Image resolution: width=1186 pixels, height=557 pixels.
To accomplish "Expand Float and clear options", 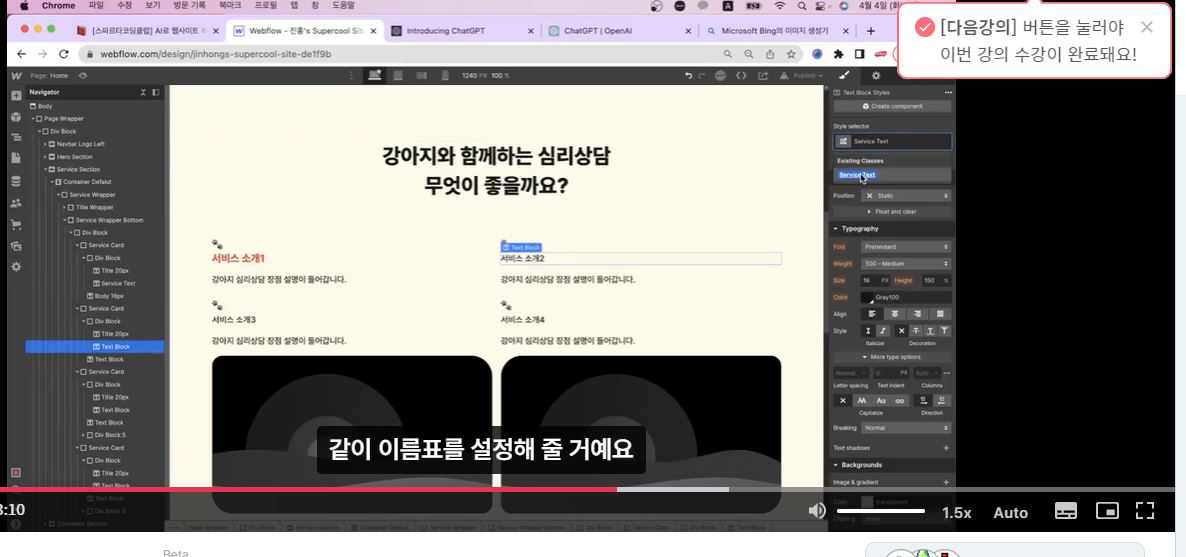I will pos(892,212).
